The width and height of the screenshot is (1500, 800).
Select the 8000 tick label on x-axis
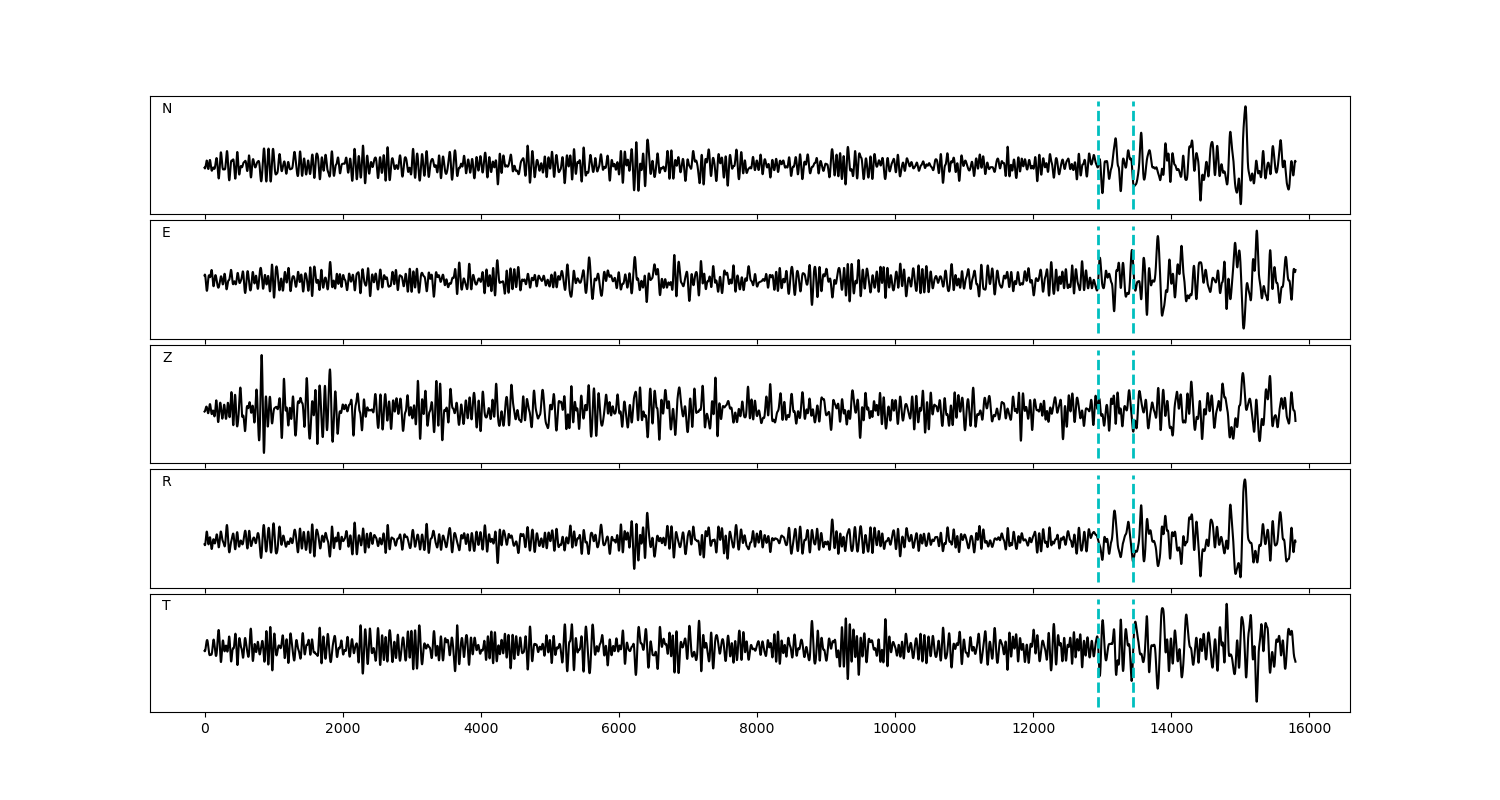[x=757, y=729]
